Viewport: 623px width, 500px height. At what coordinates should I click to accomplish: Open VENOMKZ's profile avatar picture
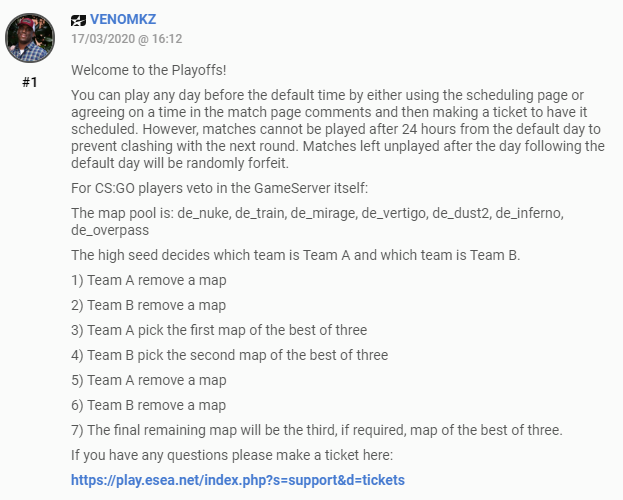[30, 38]
